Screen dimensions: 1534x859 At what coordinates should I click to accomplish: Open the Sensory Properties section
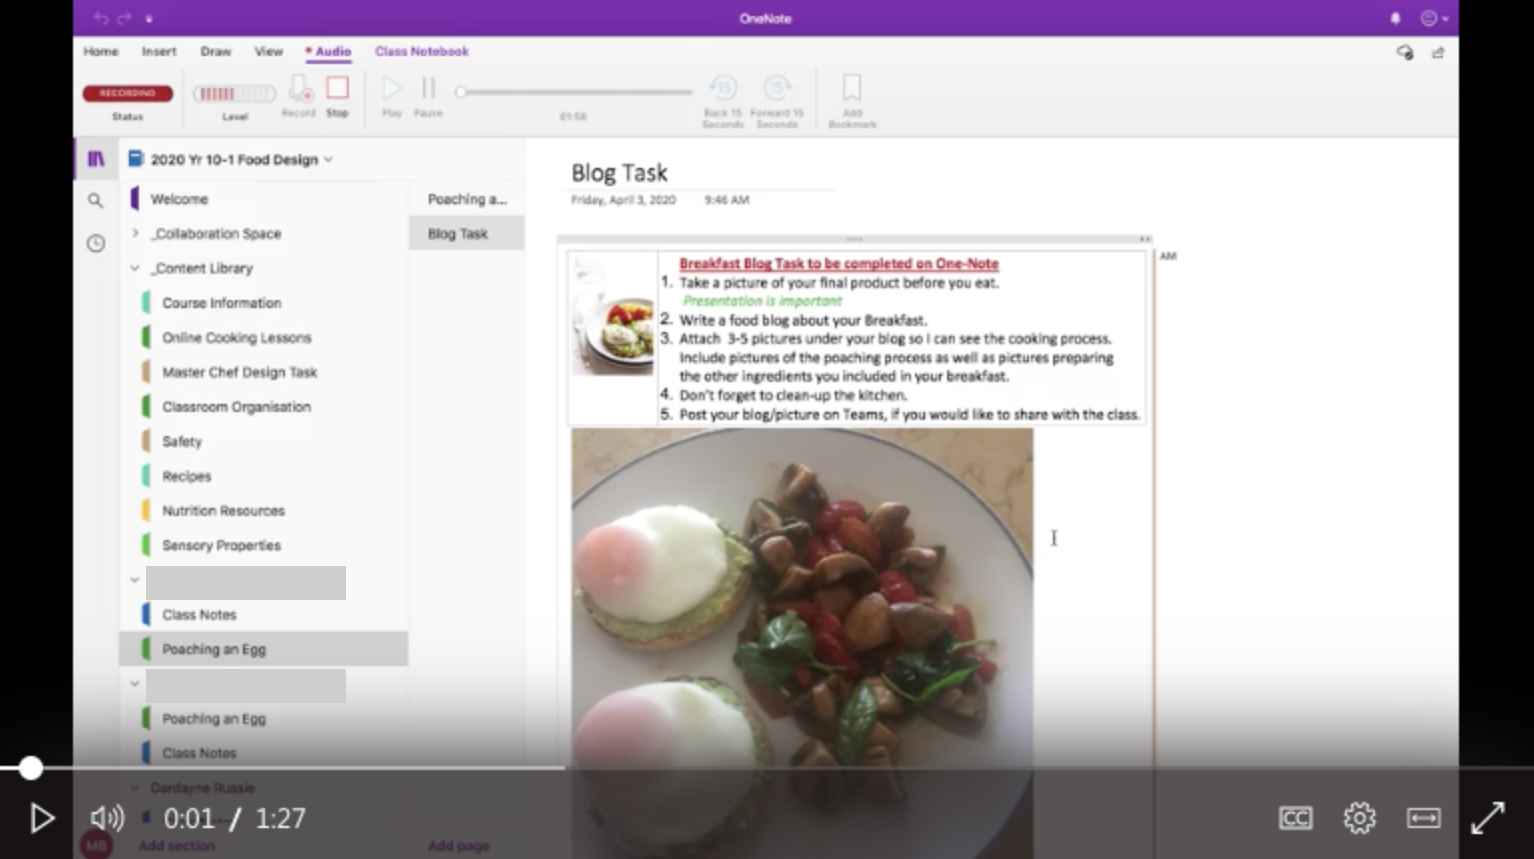[222, 546]
